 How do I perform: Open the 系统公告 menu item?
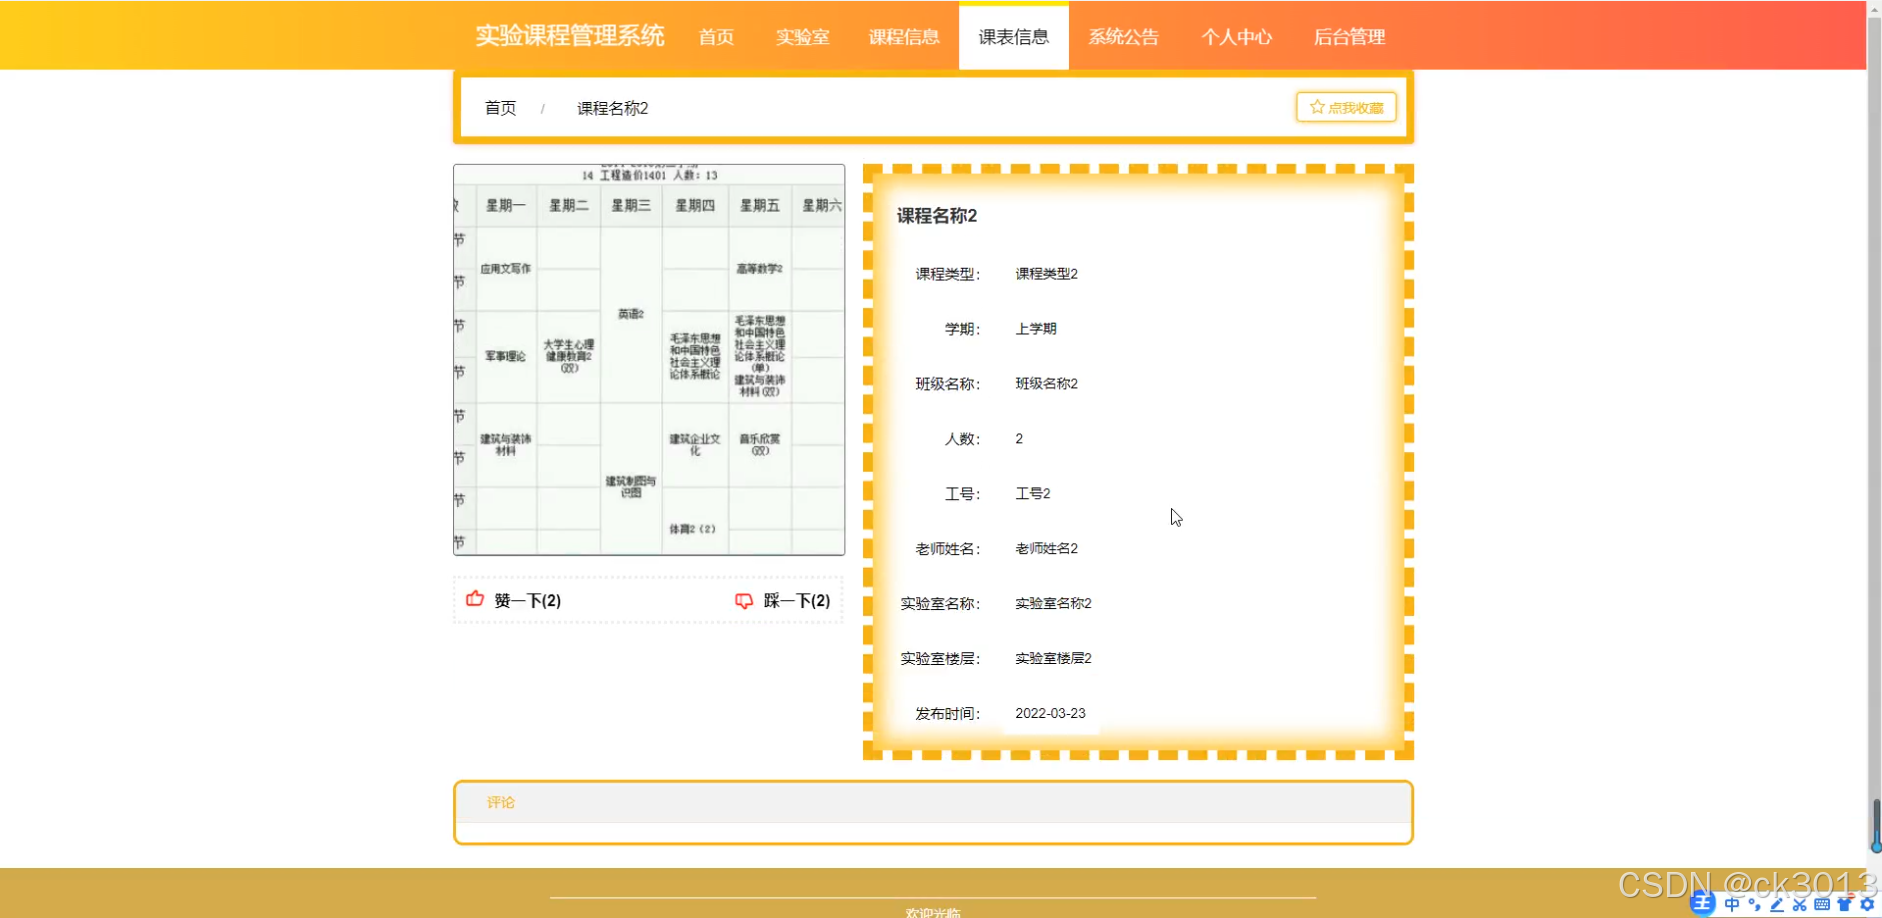point(1124,37)
